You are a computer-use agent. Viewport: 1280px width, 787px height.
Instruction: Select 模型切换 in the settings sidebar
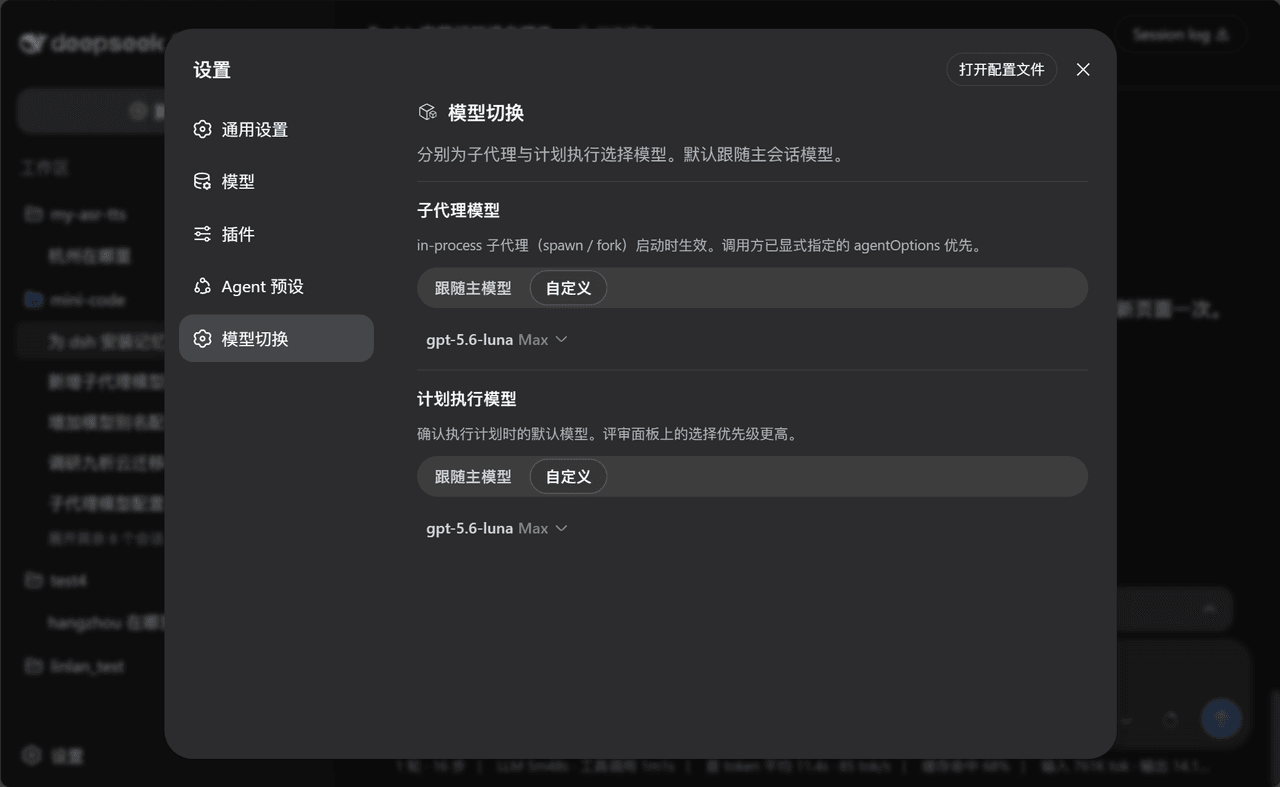point(276,339)
